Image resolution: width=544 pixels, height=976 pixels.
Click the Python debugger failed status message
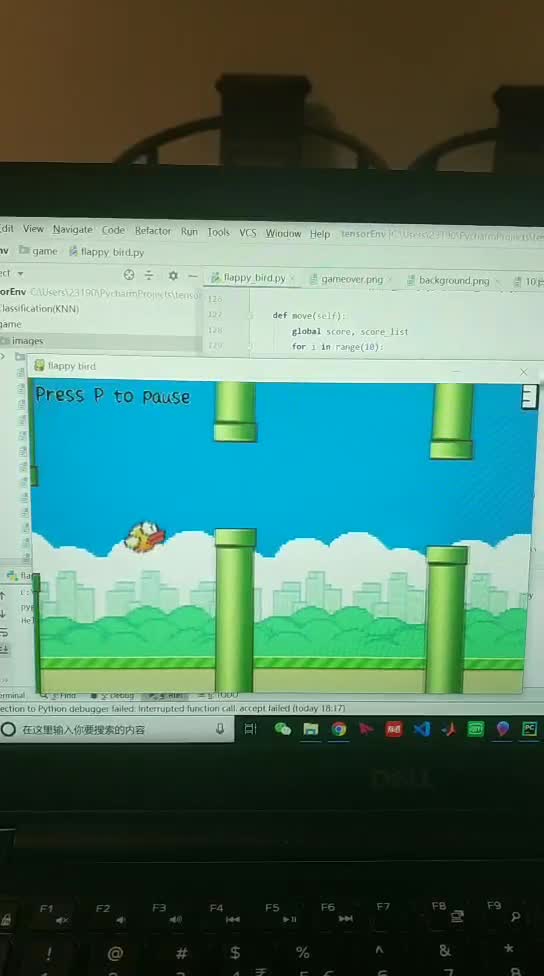(173, 708)
